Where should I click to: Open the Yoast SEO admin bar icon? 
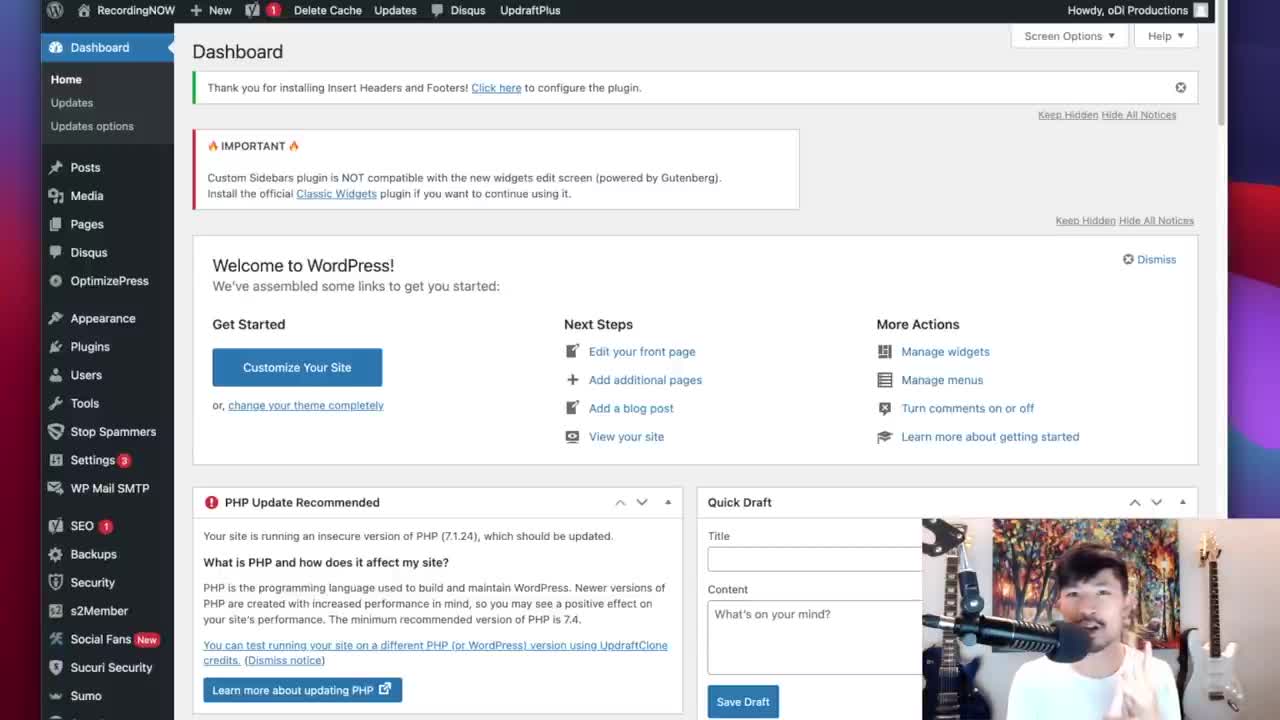[x=253, y=10]
